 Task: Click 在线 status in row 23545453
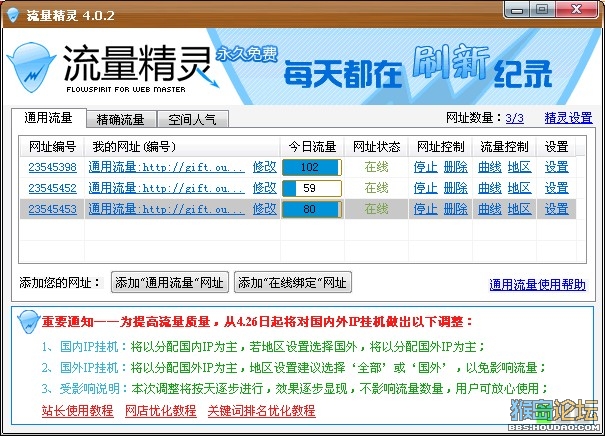(376, 209)
